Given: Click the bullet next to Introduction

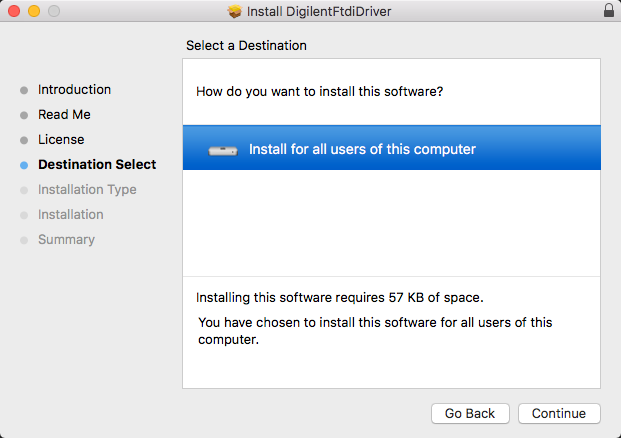Looking at the screenshot, I should 24,90.
